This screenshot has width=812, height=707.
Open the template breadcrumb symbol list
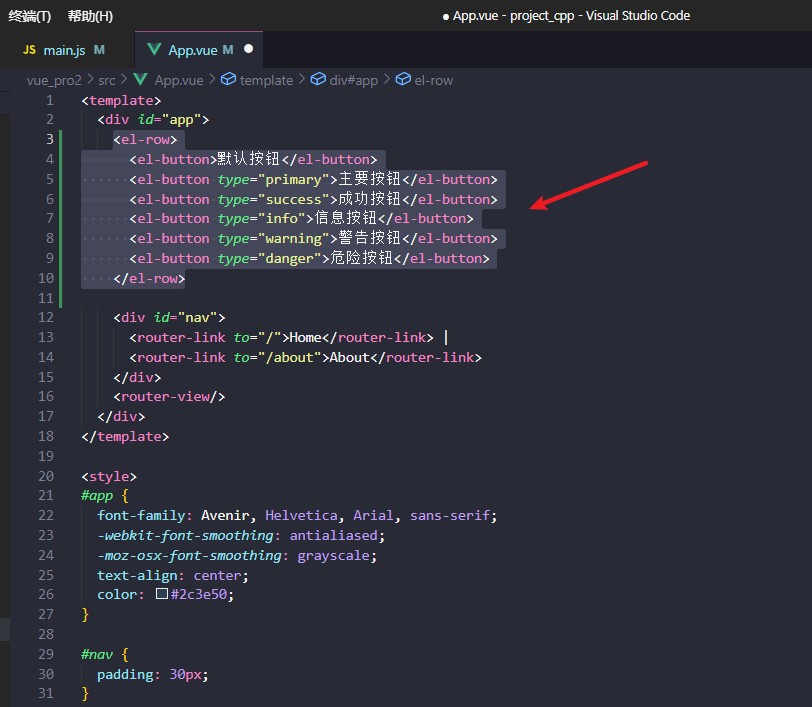266,80
